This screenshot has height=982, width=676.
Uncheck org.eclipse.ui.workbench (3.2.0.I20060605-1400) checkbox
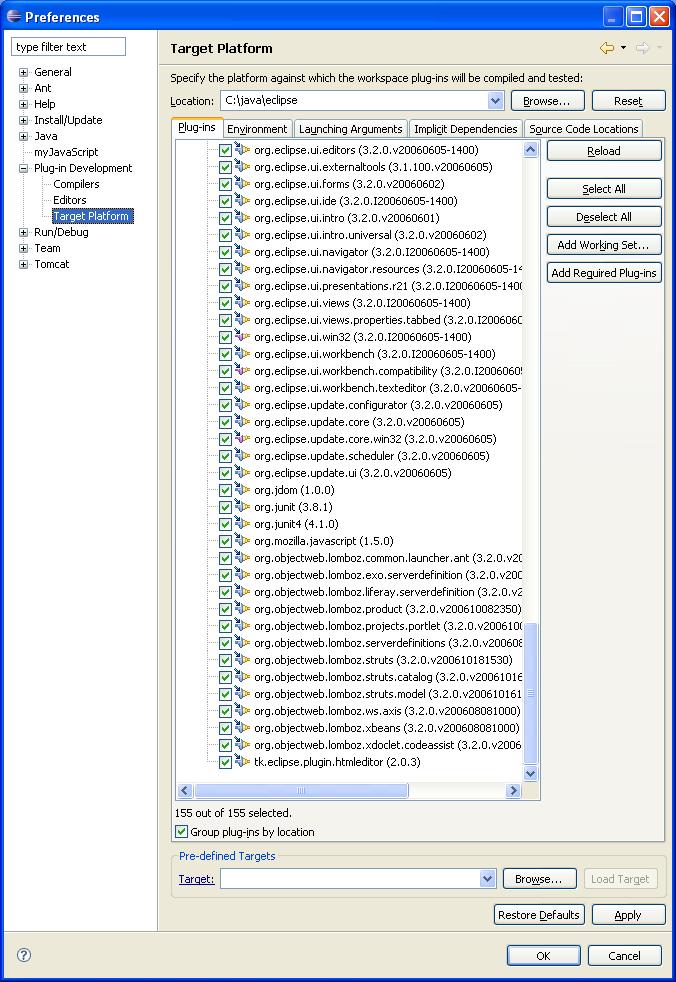[226, 354]
